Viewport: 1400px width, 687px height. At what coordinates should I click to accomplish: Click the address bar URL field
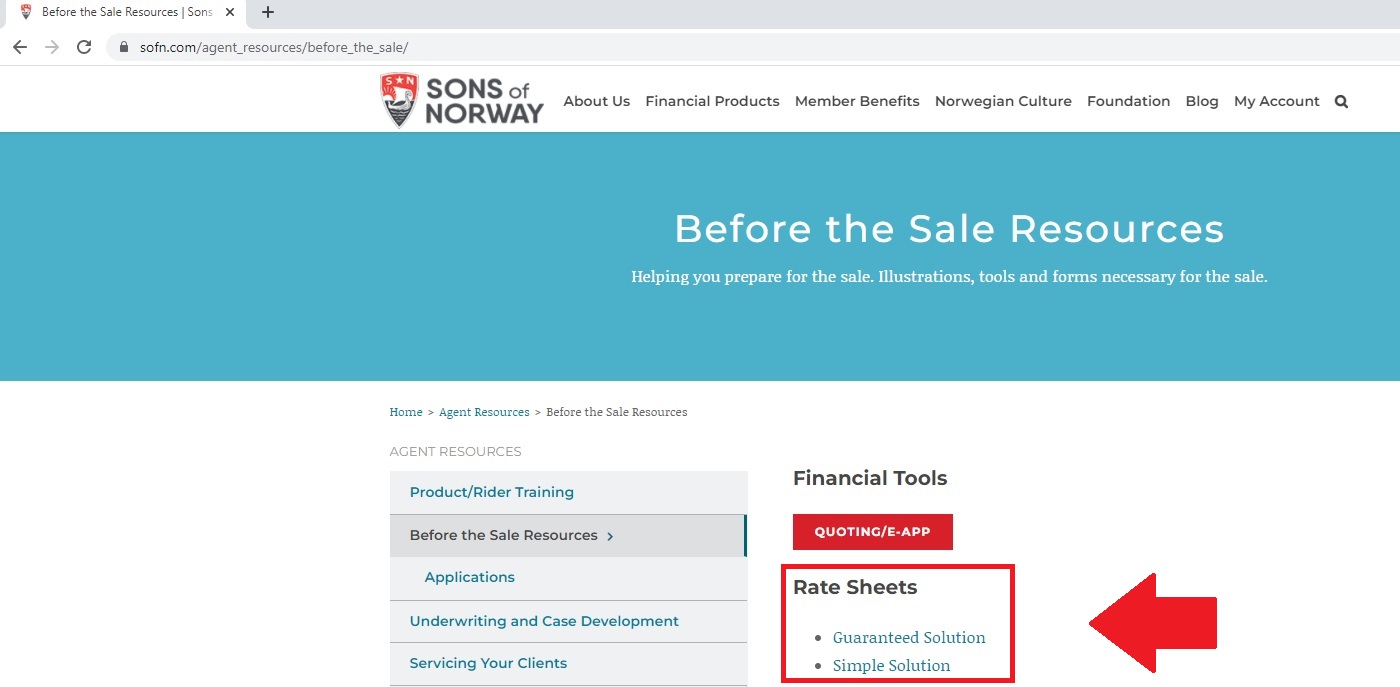pyautogui.click(x=750, y=47)
